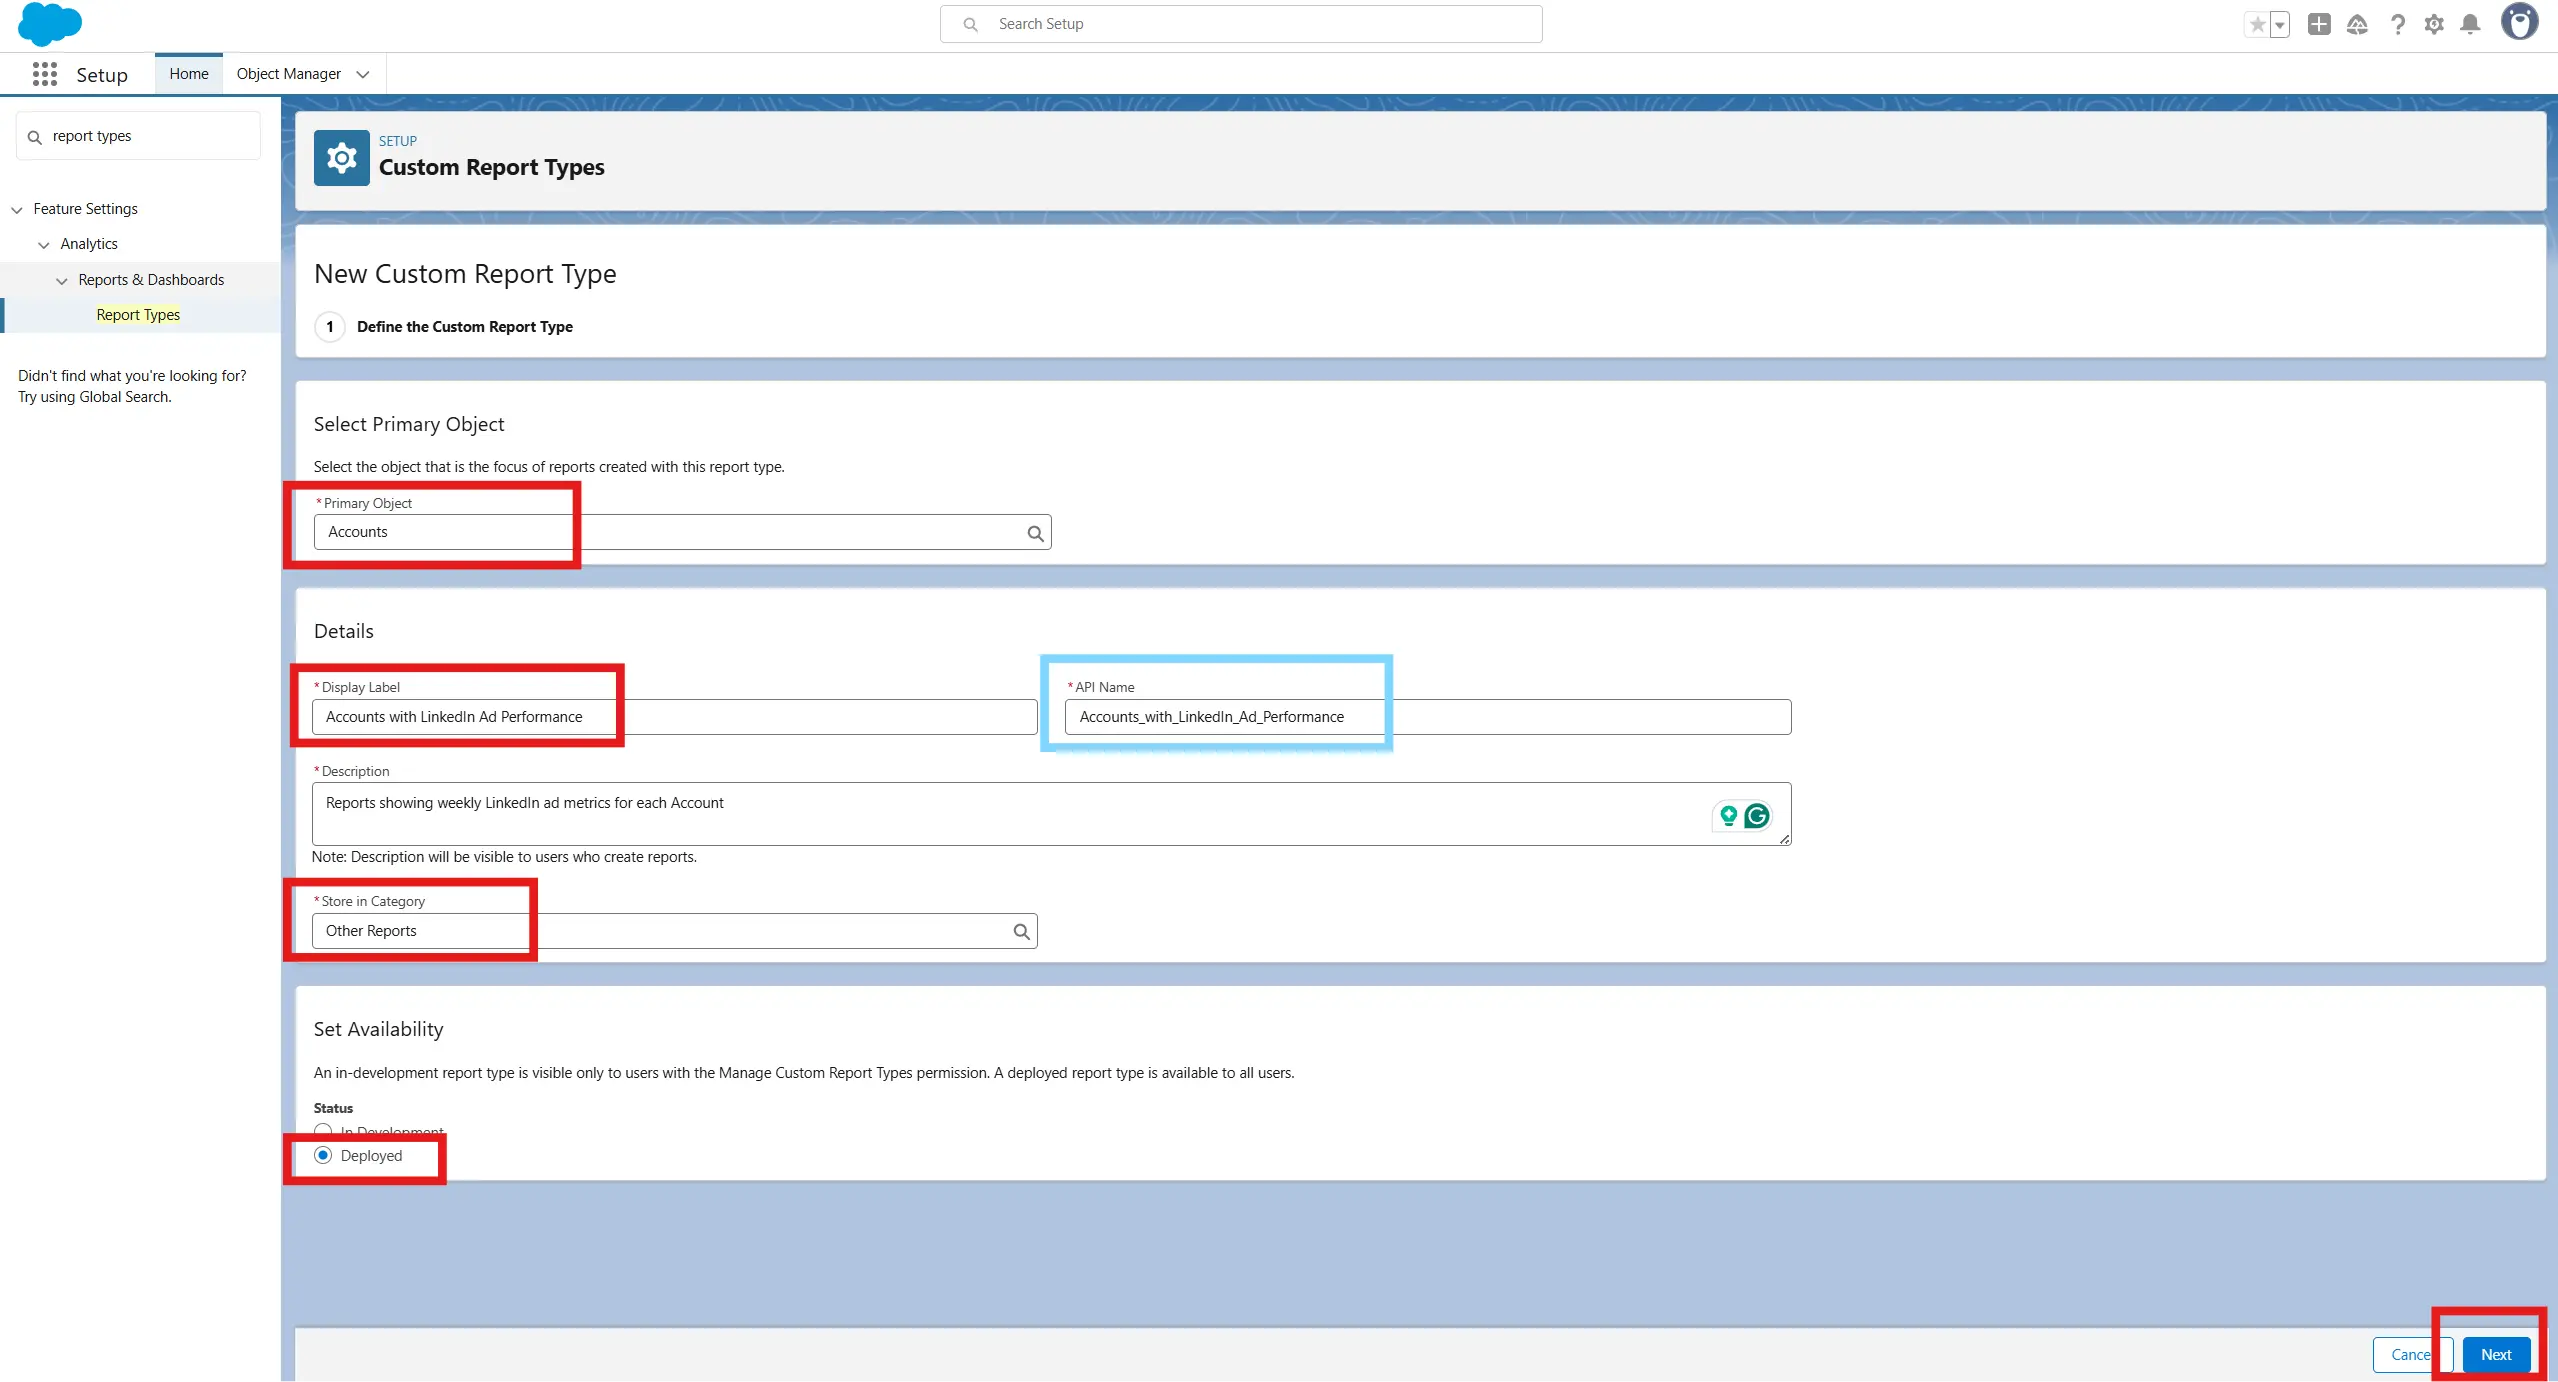
Task: Open the global actions plus icon
Action: pyautogui.click(x=2319, y=24)
